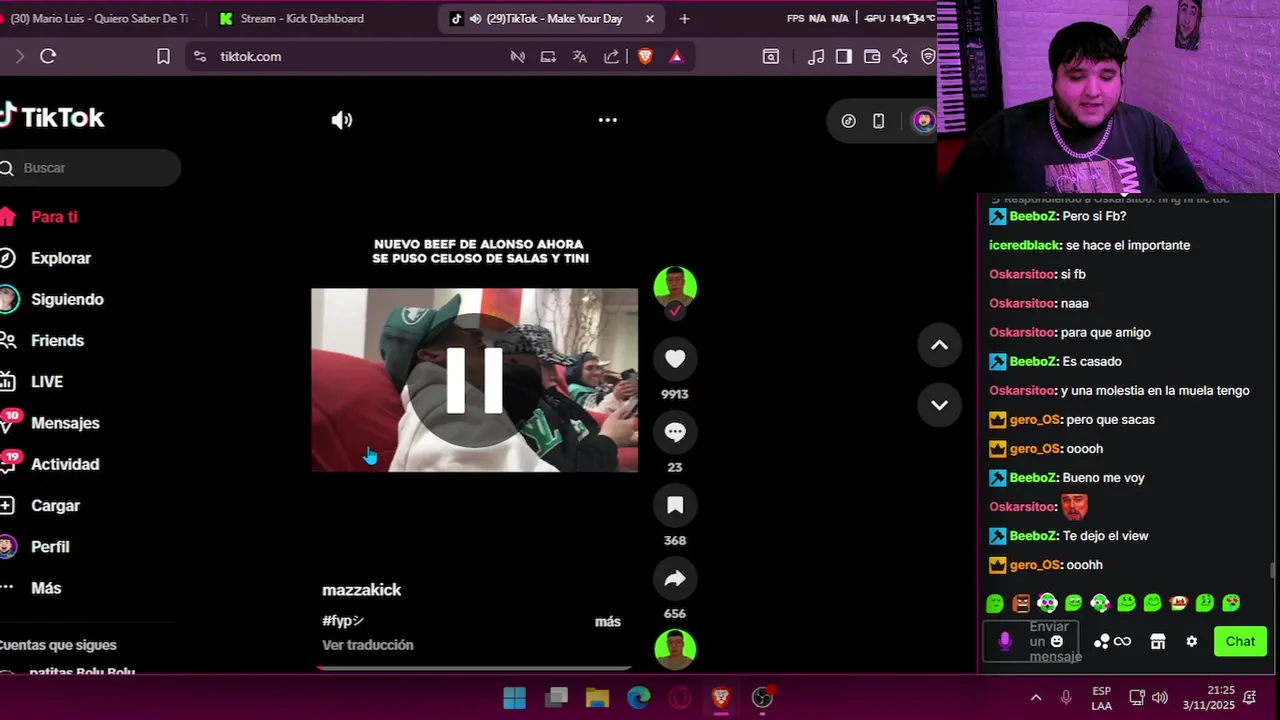Open the Brave VPN shield icon

(x=928, y=57)
